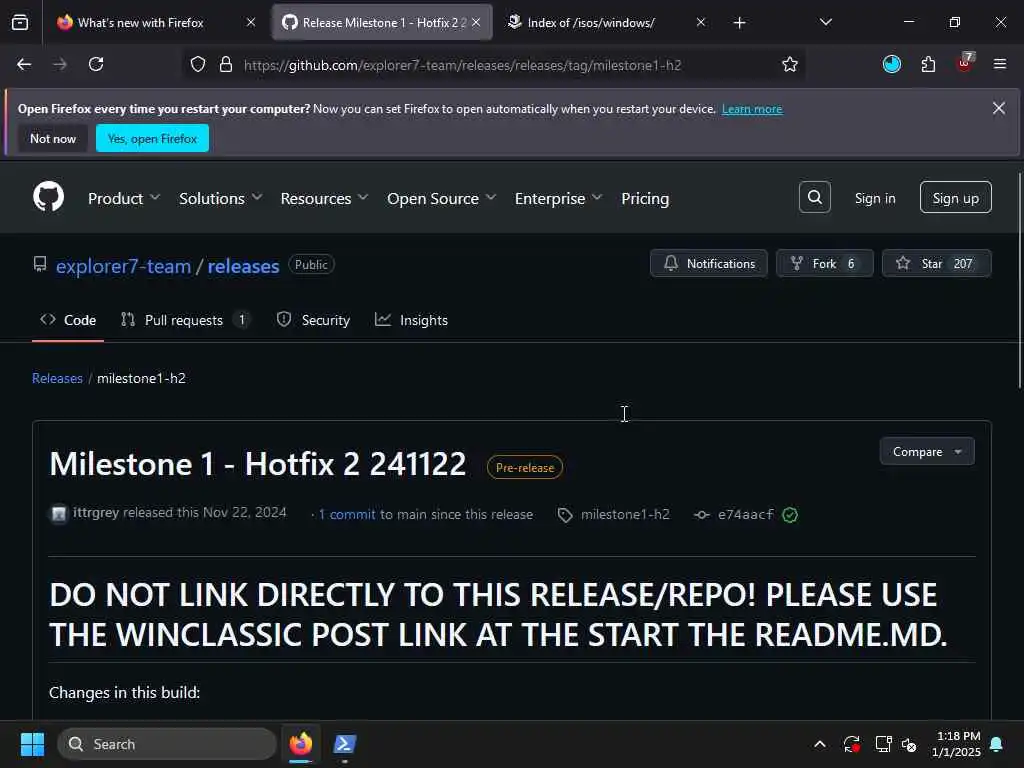Open the Code repository tab

click(68, 320)
